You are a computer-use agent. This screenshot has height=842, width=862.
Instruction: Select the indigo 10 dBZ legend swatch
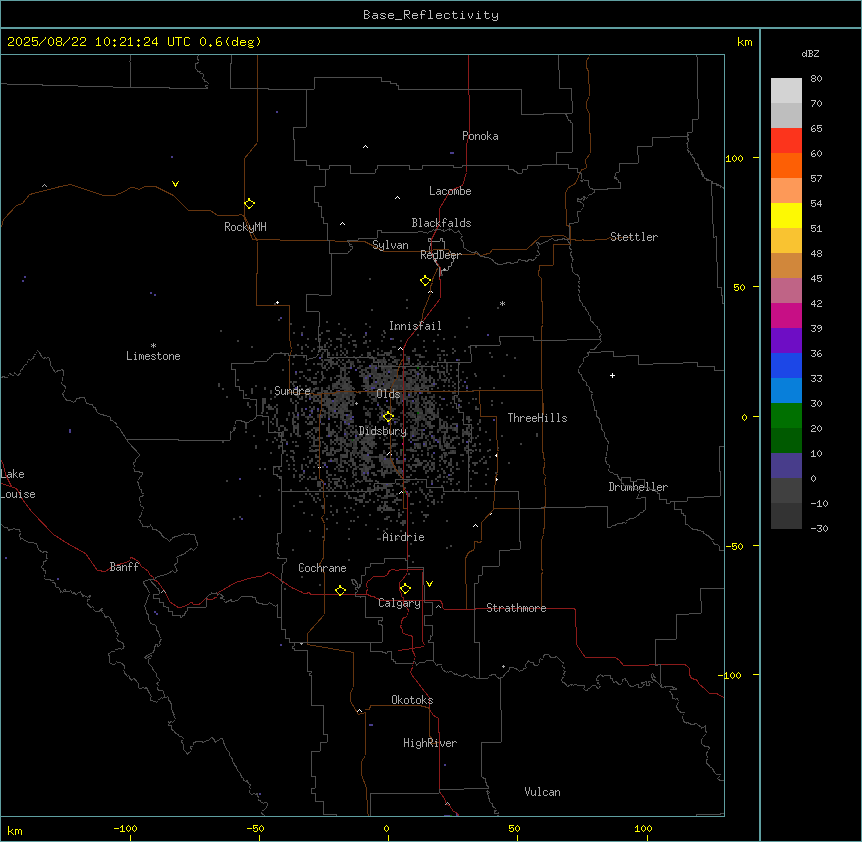(786, 466)
